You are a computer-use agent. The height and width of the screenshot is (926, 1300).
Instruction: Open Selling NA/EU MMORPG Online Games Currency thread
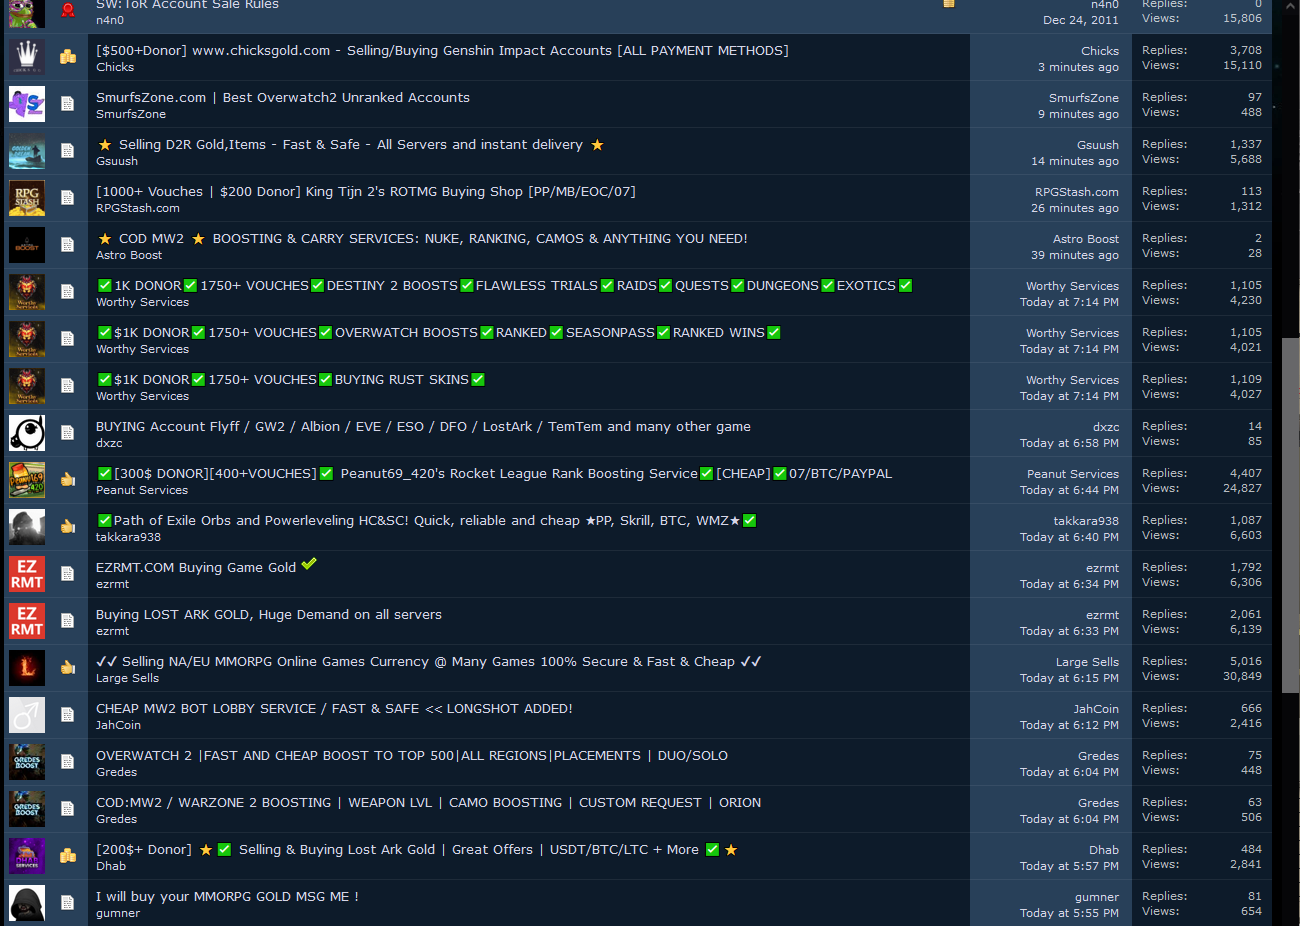(x=429, y=661)
